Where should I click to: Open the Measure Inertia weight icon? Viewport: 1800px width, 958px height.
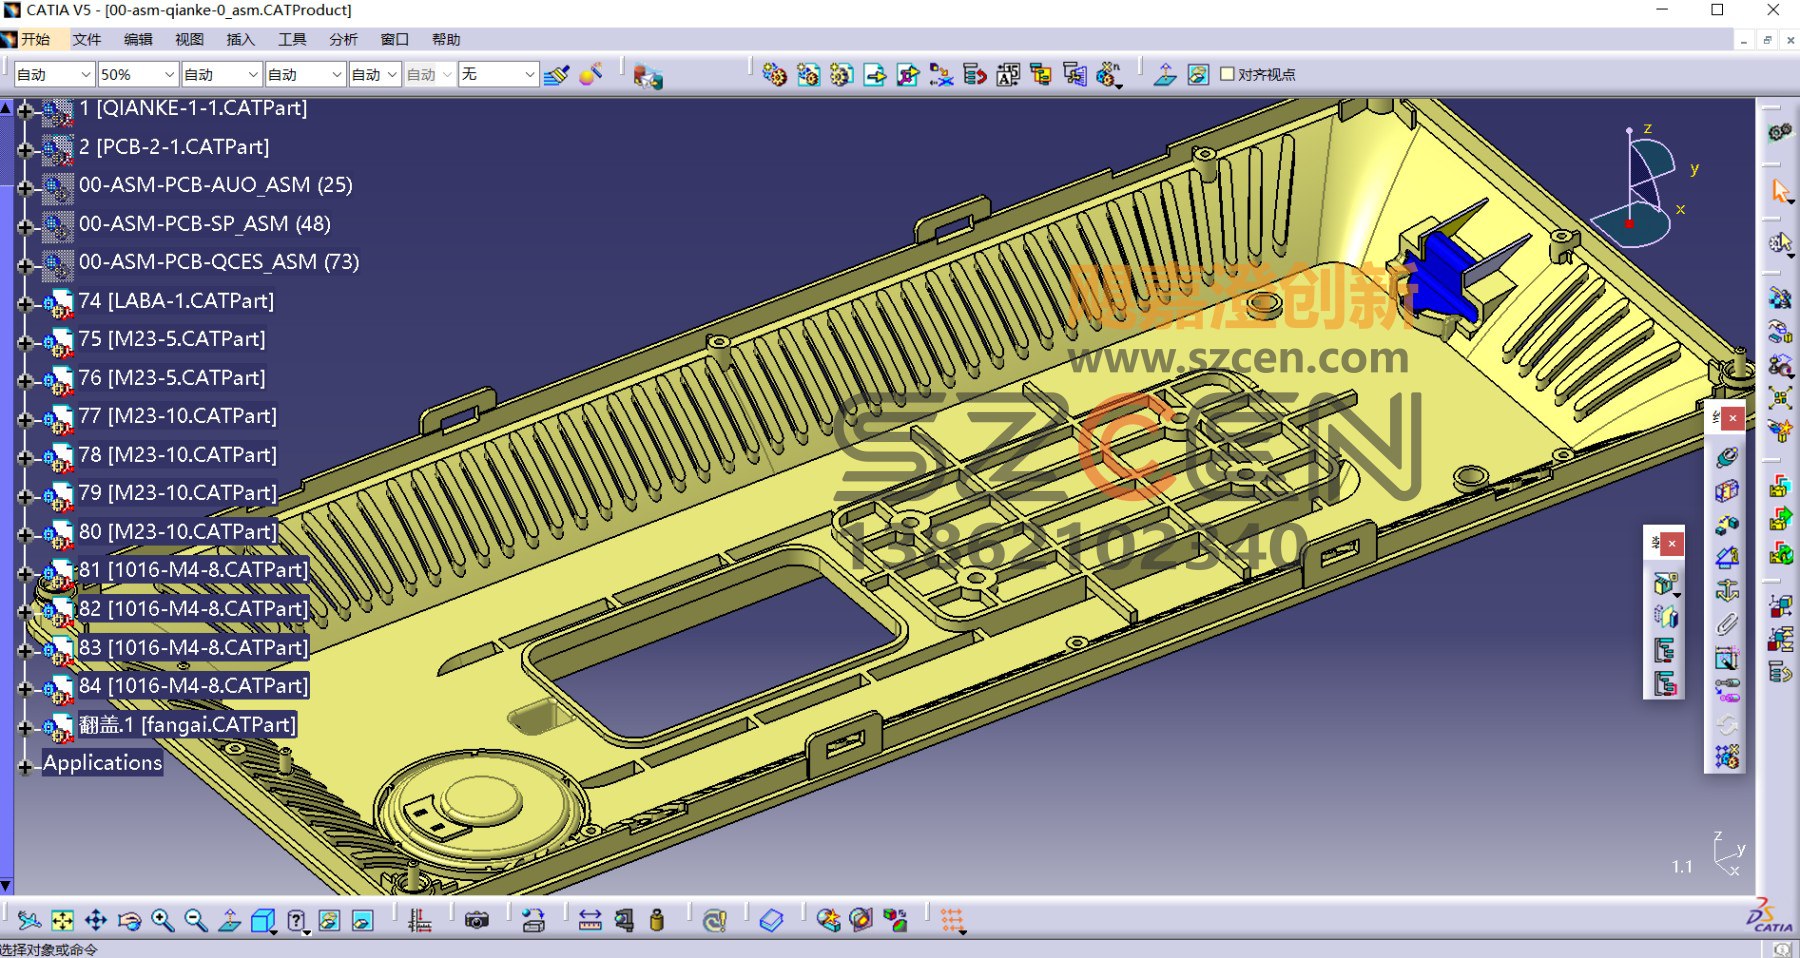[657, 921]
